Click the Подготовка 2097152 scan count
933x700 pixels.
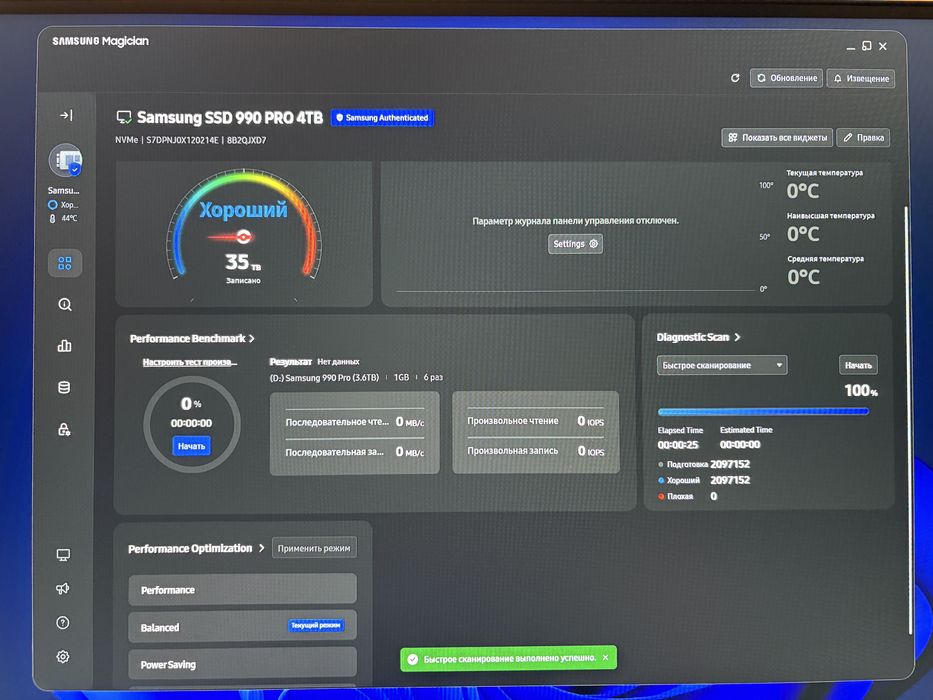point(704,464)
